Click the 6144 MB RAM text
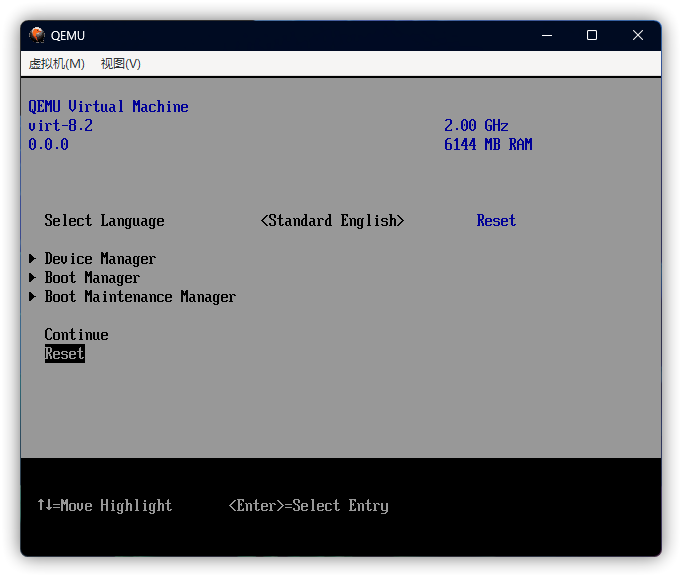Screen dimensions: 682x577 pyautogui.click(x=488, y=144)
